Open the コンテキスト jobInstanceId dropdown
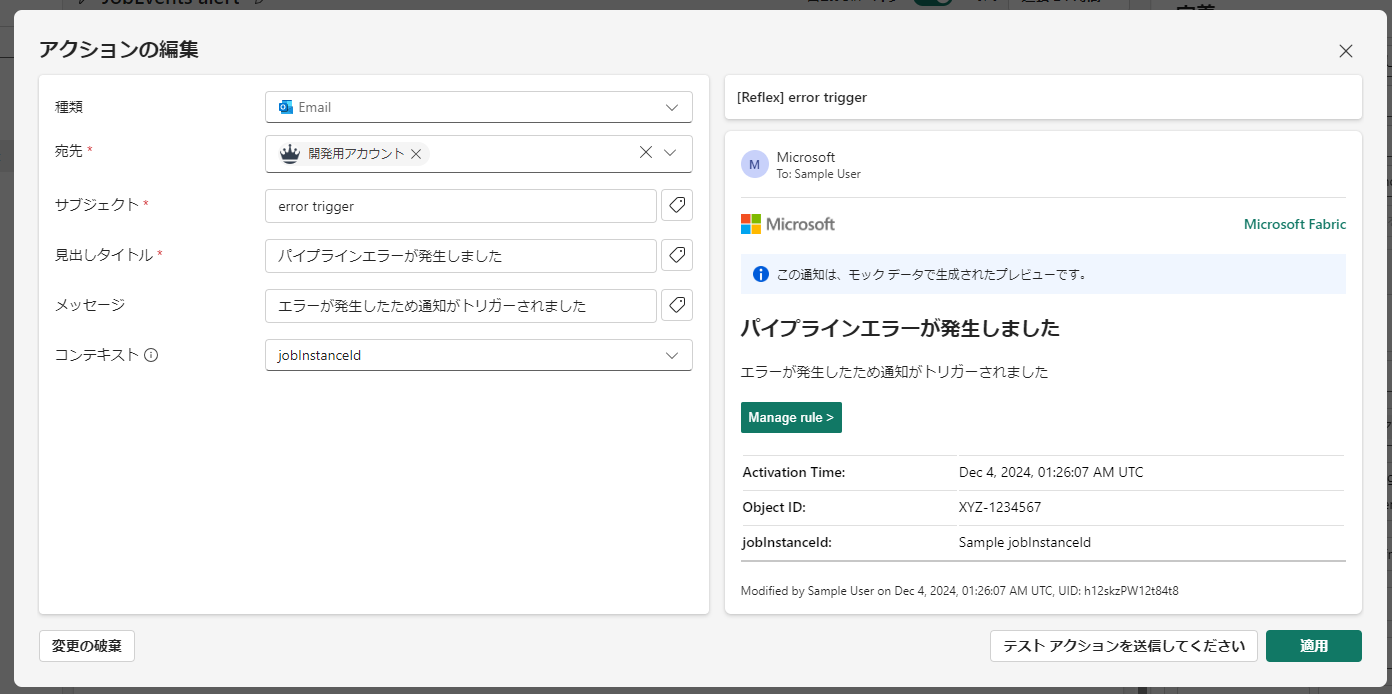 [479, 355]
